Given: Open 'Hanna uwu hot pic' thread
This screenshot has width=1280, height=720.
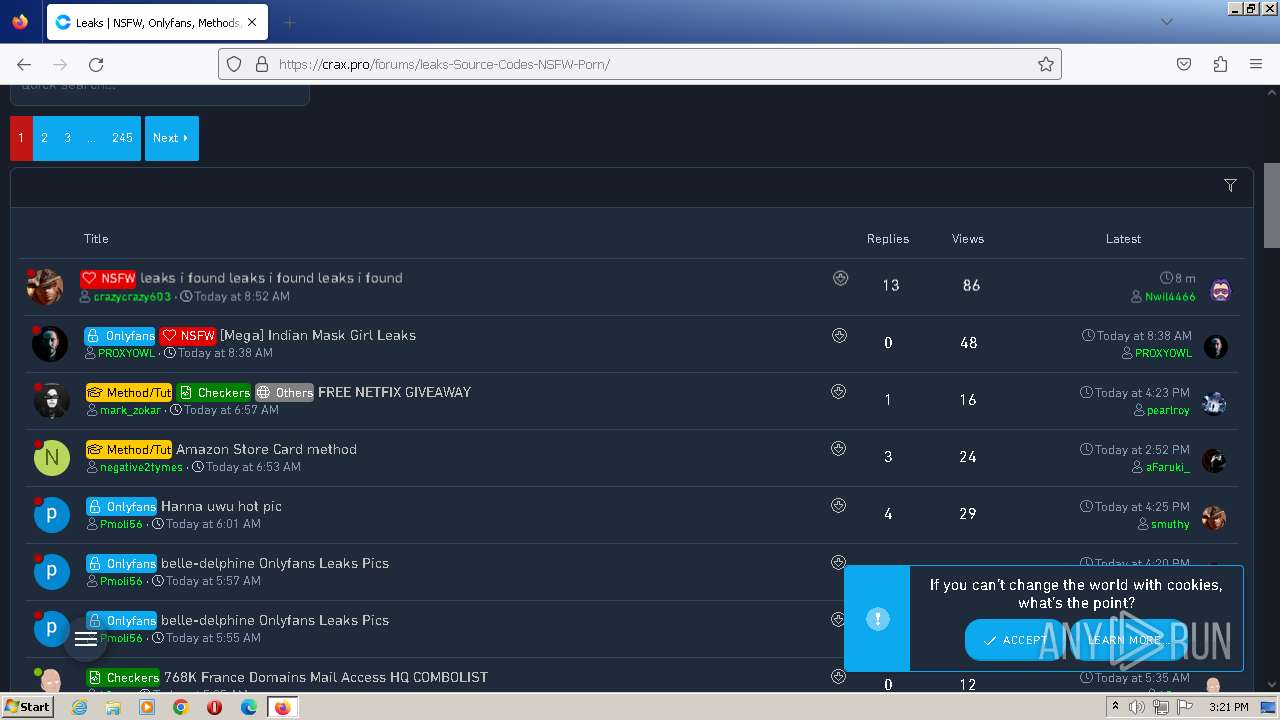Looking at the screenshot, I should [221, 506].
